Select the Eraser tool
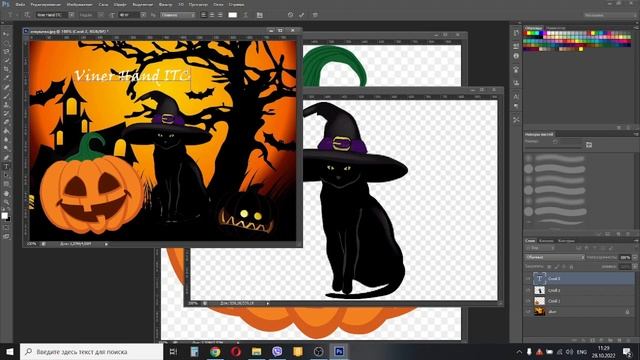The image size is (640, 360). coord(6,122)
